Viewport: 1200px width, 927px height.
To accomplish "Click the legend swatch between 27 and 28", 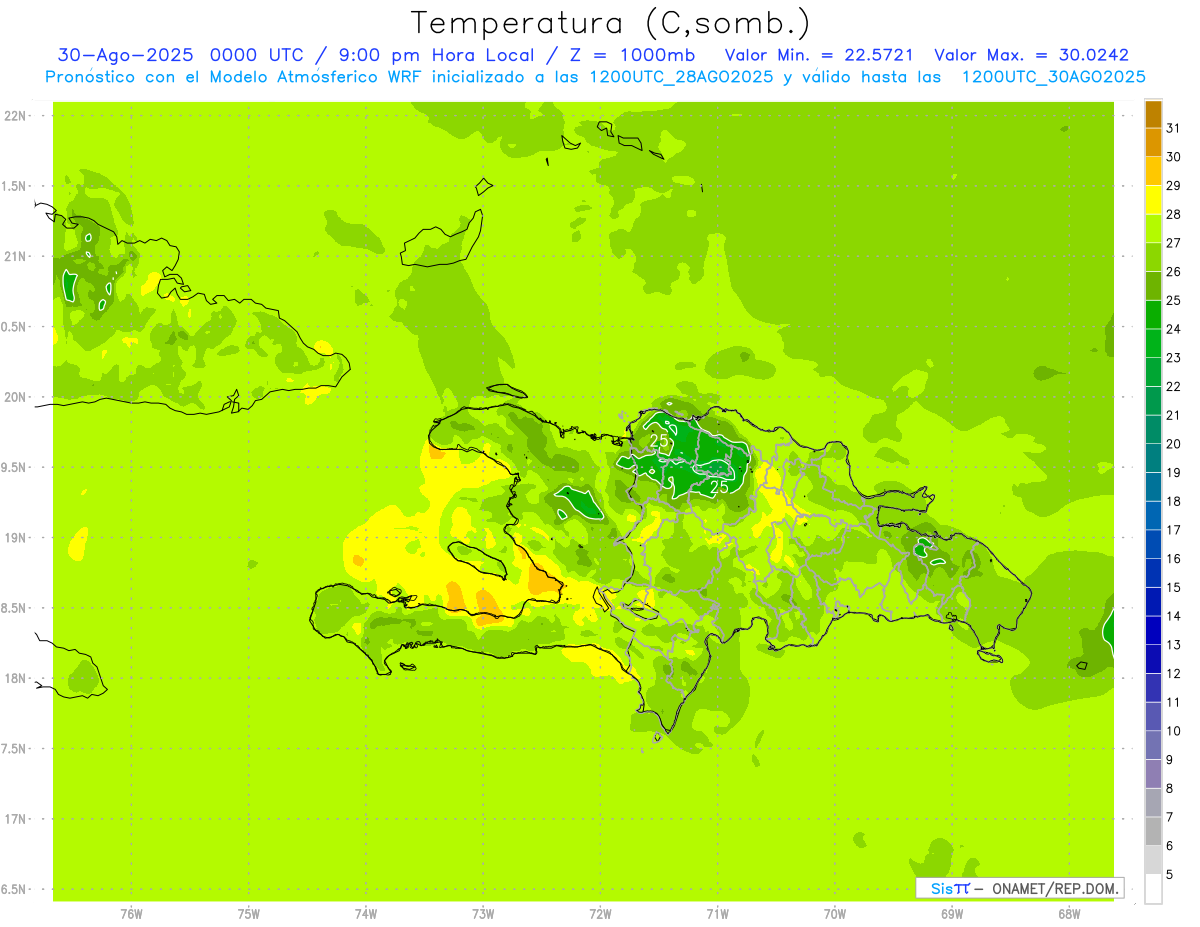I will tap(1153, 229).
